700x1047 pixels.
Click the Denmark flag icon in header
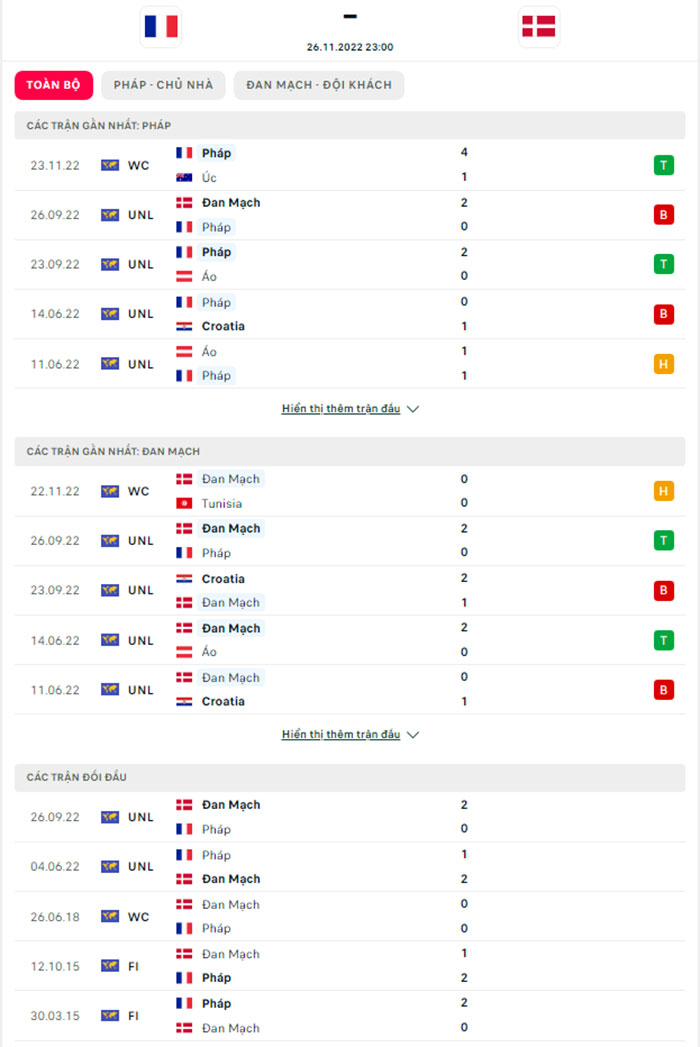540,27
